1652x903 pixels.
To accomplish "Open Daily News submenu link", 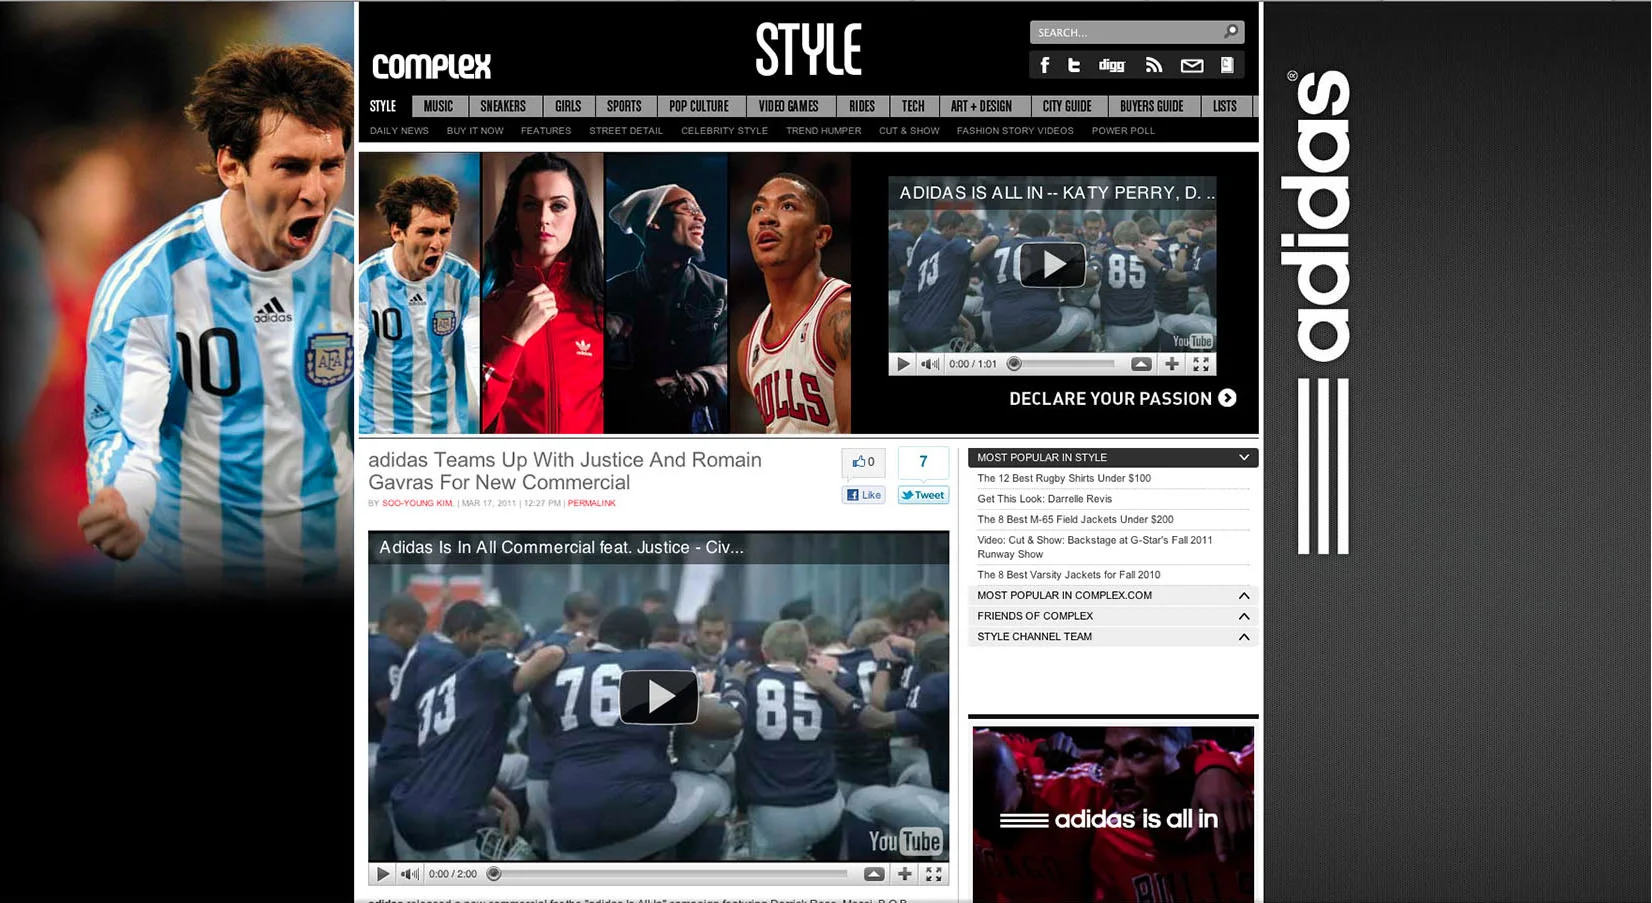I will [x=399, y=131].
